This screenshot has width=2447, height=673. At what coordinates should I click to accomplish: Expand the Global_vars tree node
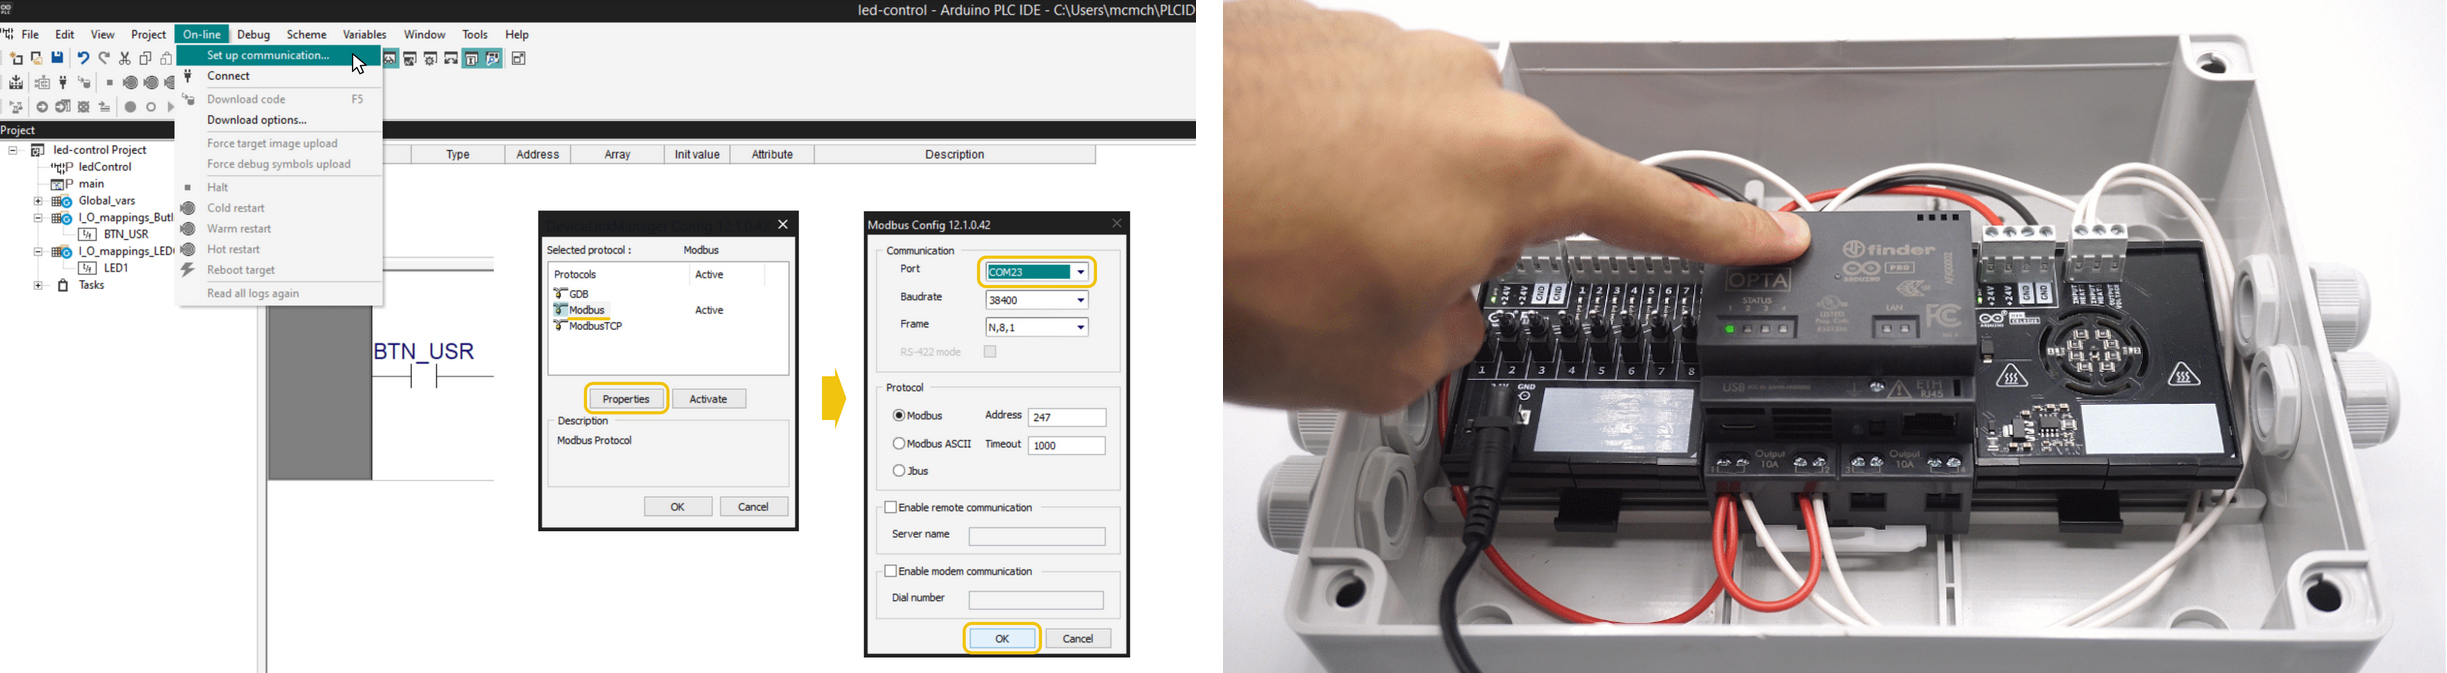pos(38,201)
